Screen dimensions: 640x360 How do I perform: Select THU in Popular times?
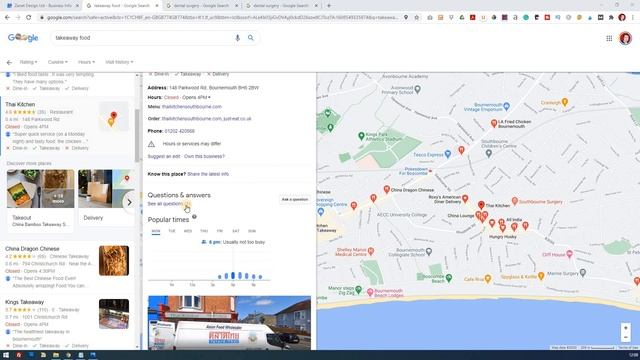(x=204, y=231)
